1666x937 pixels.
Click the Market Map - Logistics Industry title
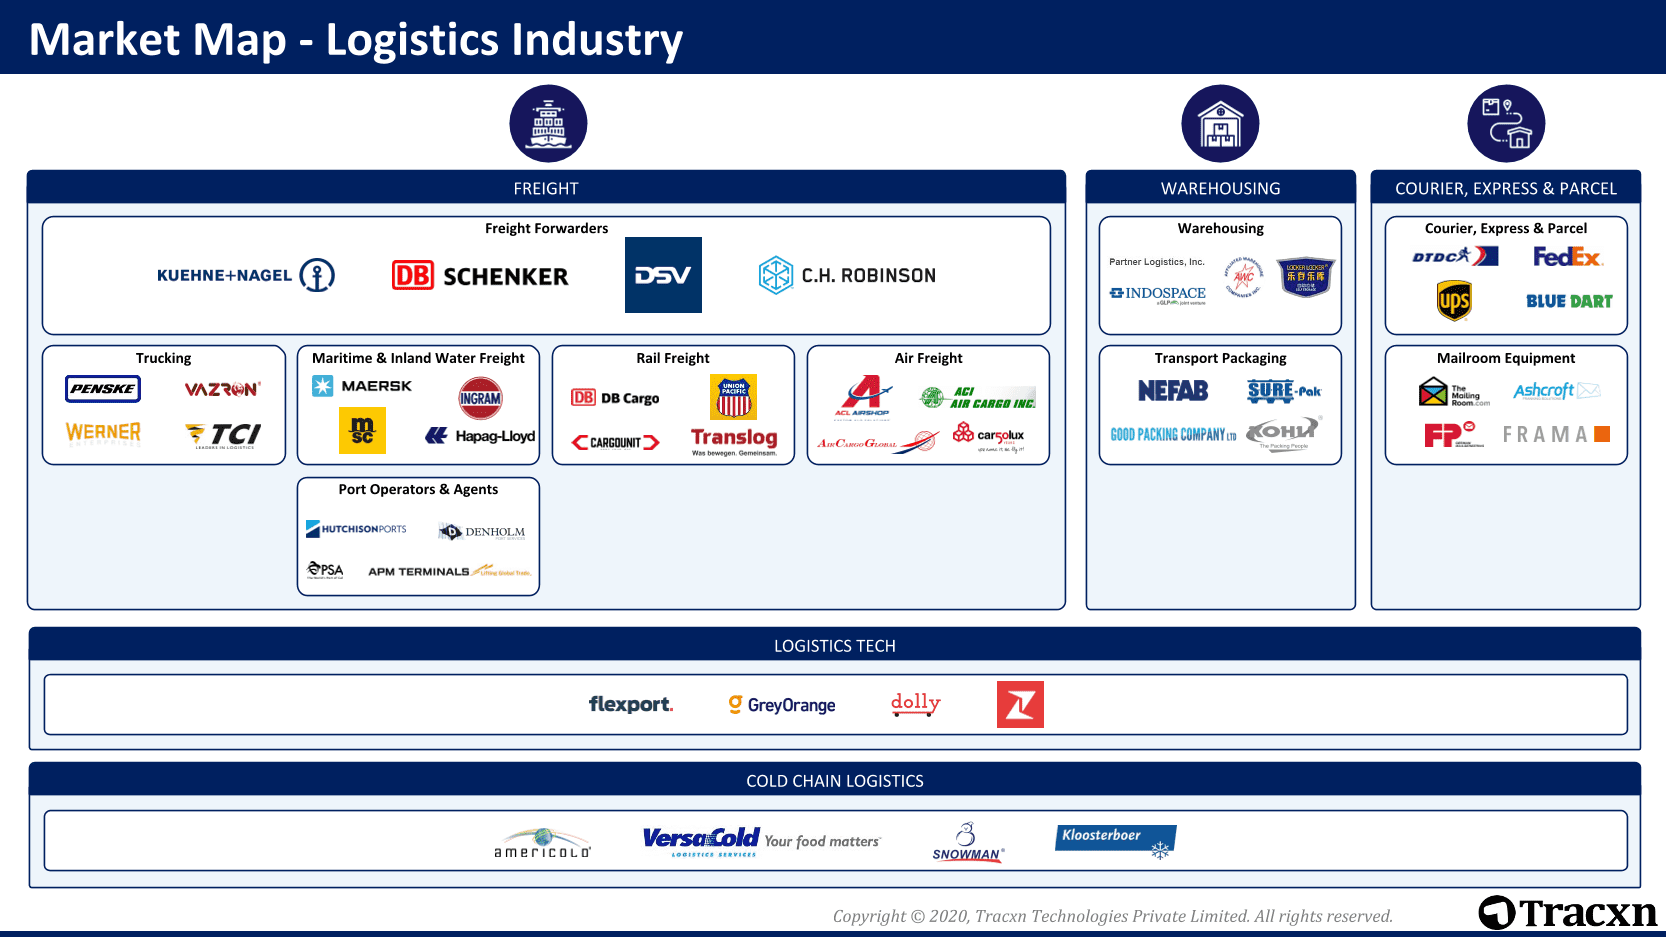click(356, 40)
